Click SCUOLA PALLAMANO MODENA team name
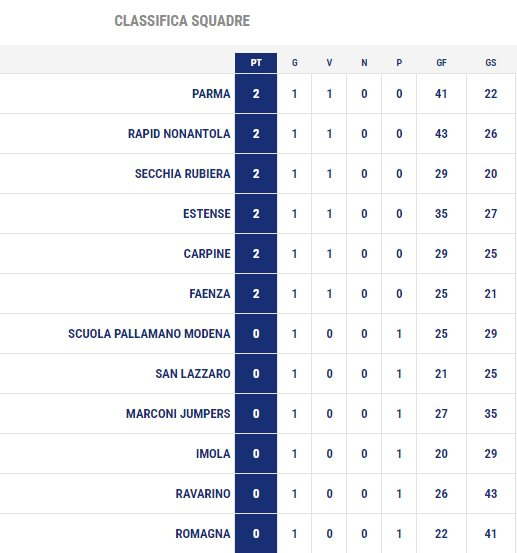 (149, 334)
